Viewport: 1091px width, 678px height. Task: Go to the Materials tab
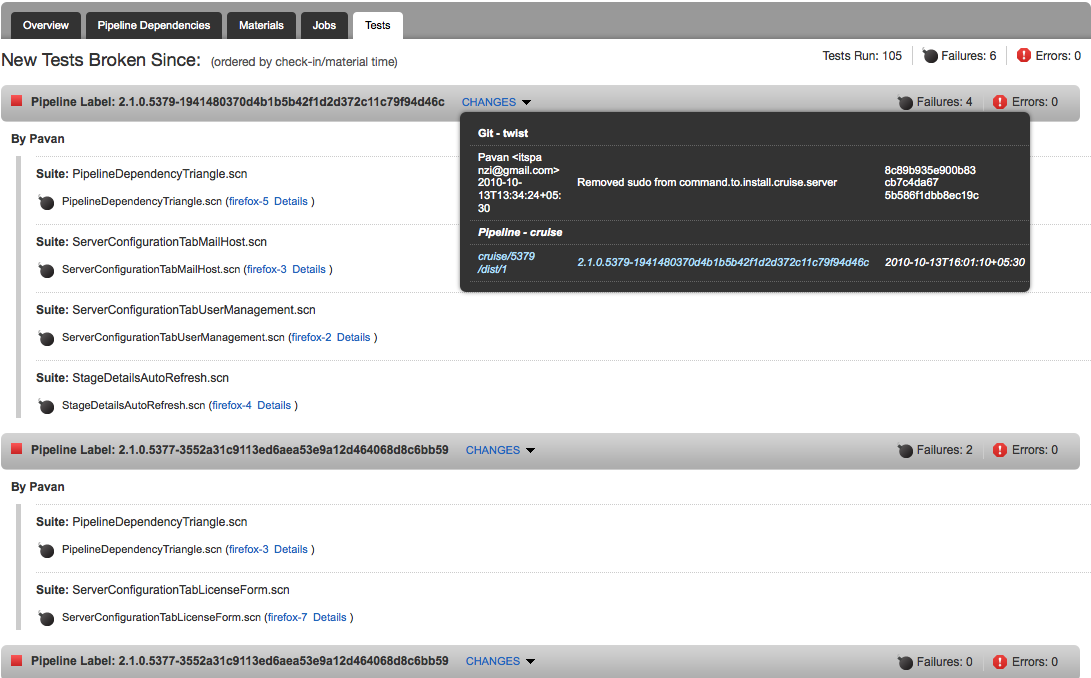[x=261, y=25]
